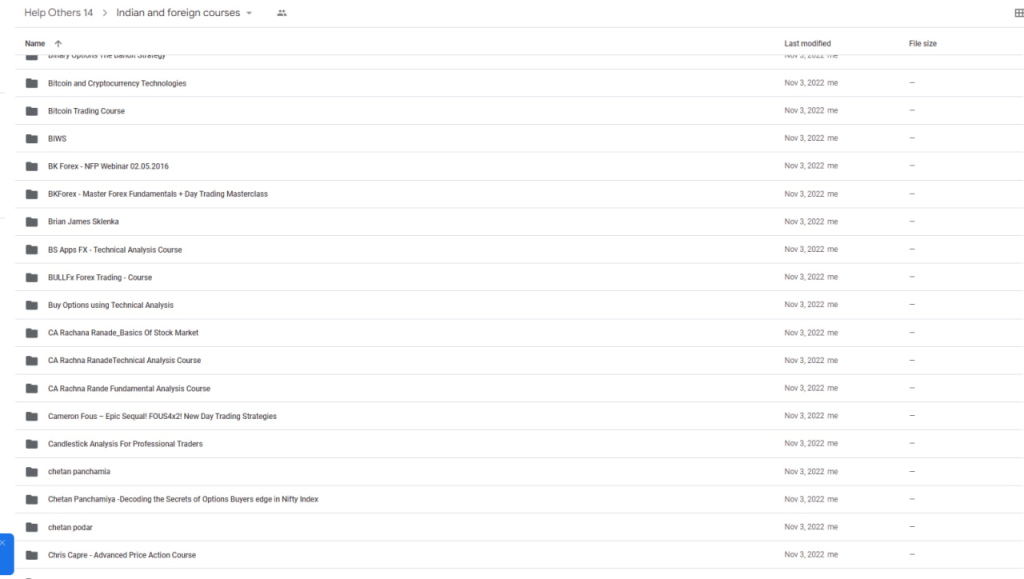Screen dimensions: 1024x579
Task: Click folder icon for Chetan Panchamiya Decoding Secrets
Action: (31, 499)
